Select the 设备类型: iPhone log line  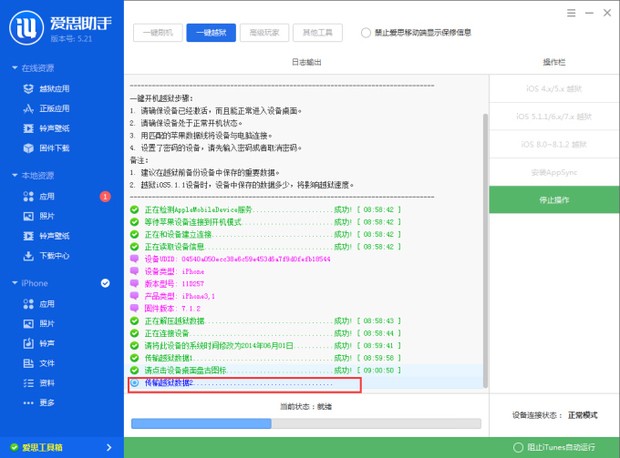[167, 271]
